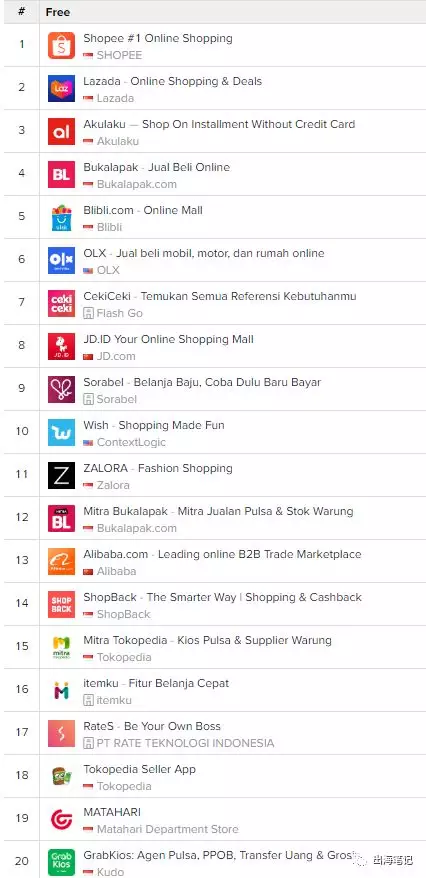Click the OLX blue app icon
The height and width of the screenshot is (878, 426).
click(61, 260)
